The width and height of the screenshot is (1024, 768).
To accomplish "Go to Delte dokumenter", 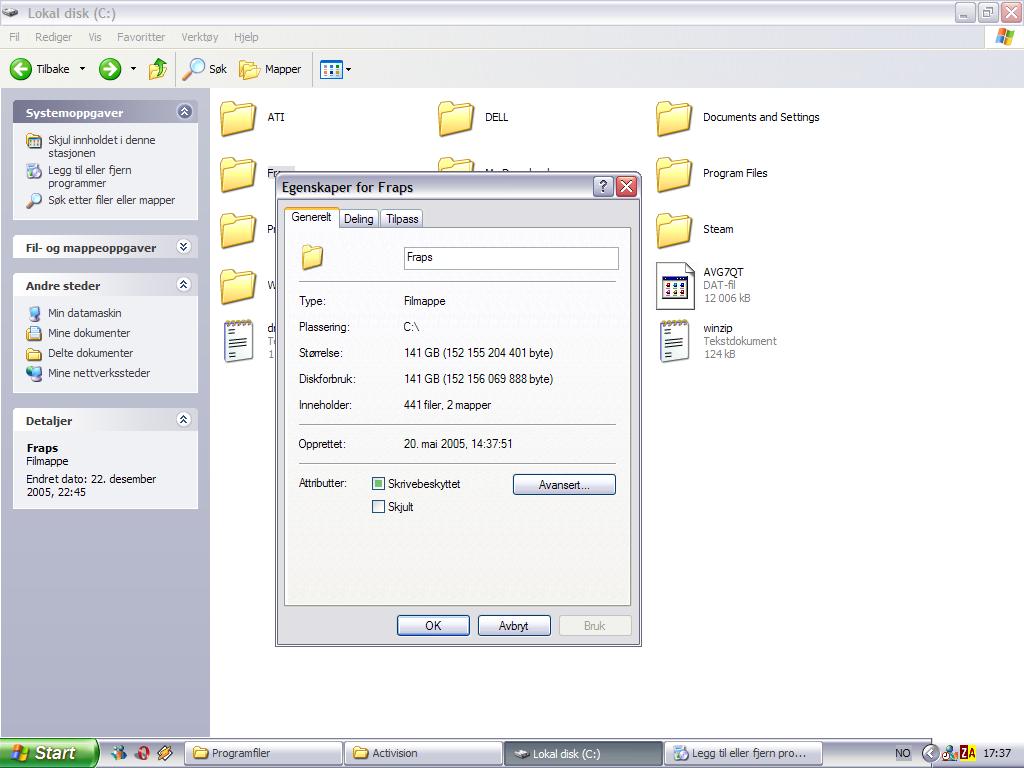I will 90,353.
